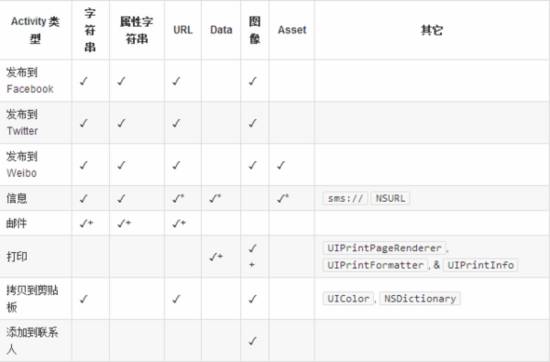Click the 添加到联系人 row's 图像 checkmark

[253, 341]
